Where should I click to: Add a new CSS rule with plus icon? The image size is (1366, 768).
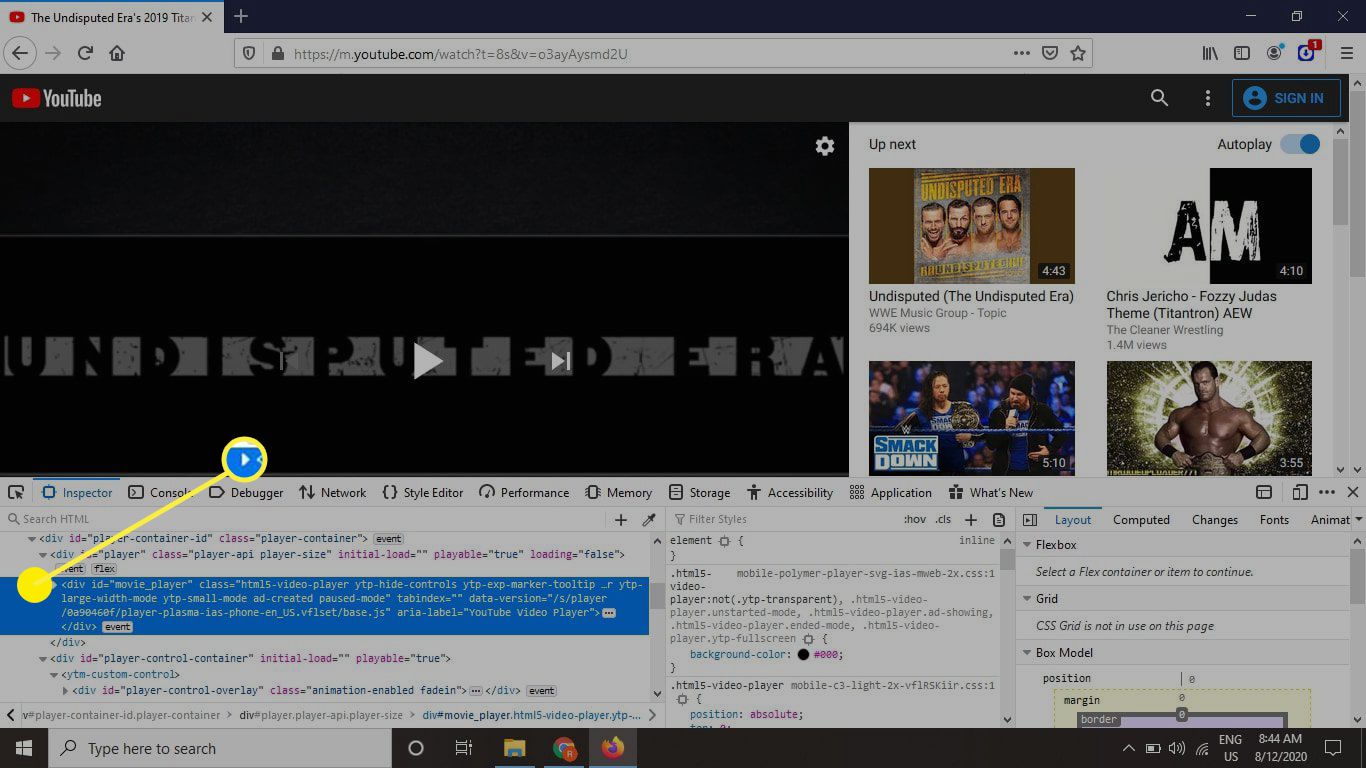(x=971, y=519)
